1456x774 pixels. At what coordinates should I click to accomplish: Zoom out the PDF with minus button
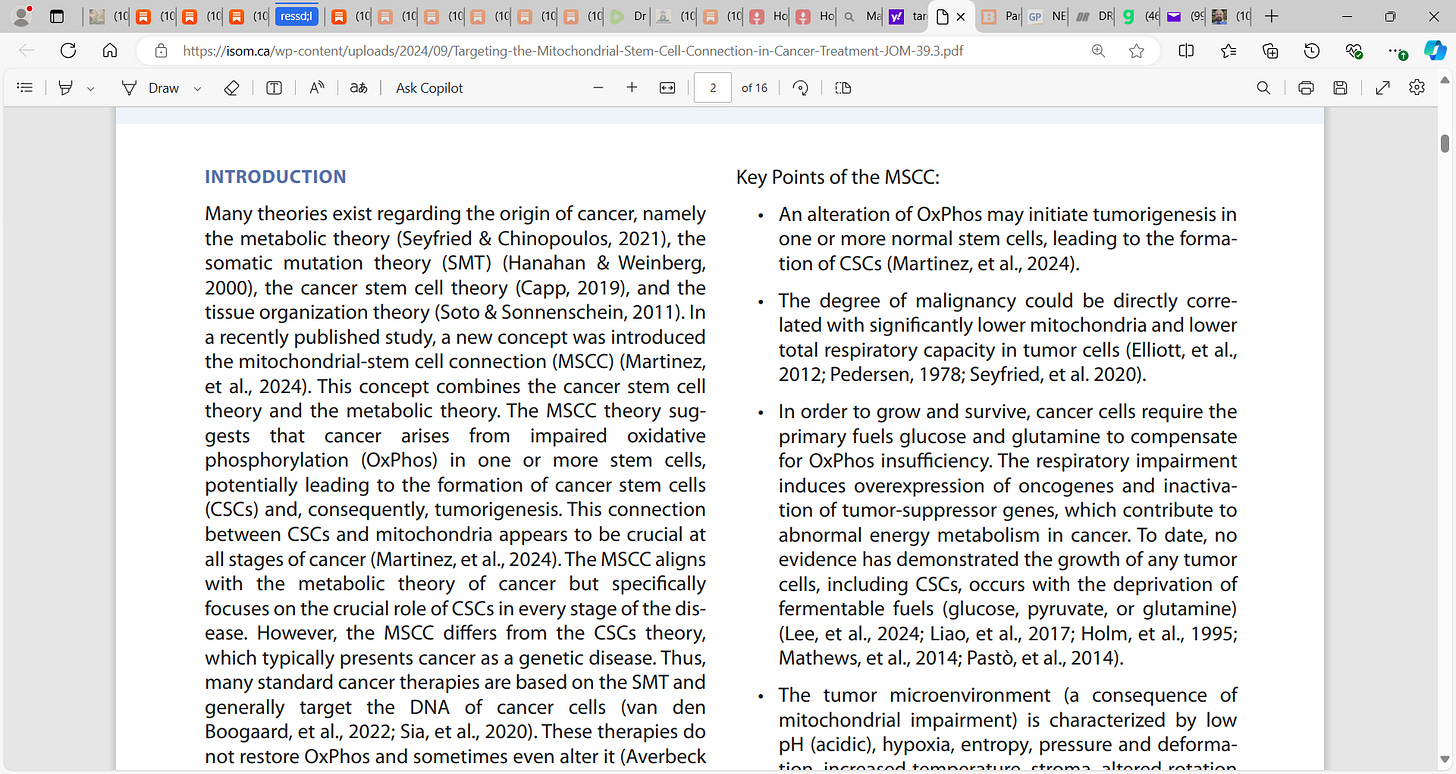tap(598, 88)
